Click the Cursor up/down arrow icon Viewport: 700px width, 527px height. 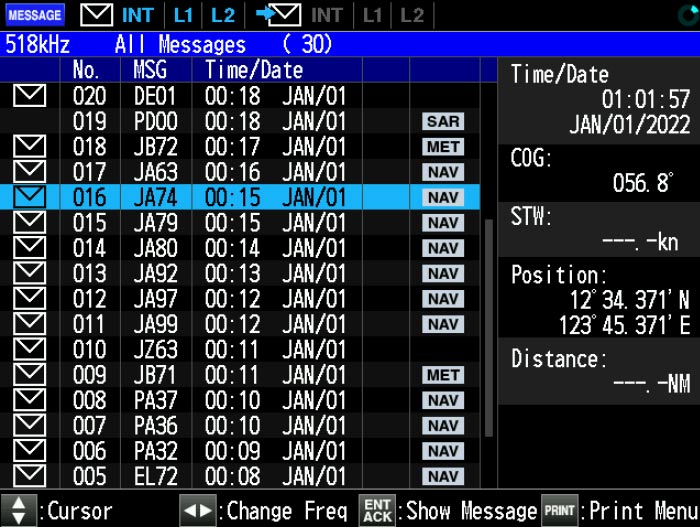coord(20,510)
